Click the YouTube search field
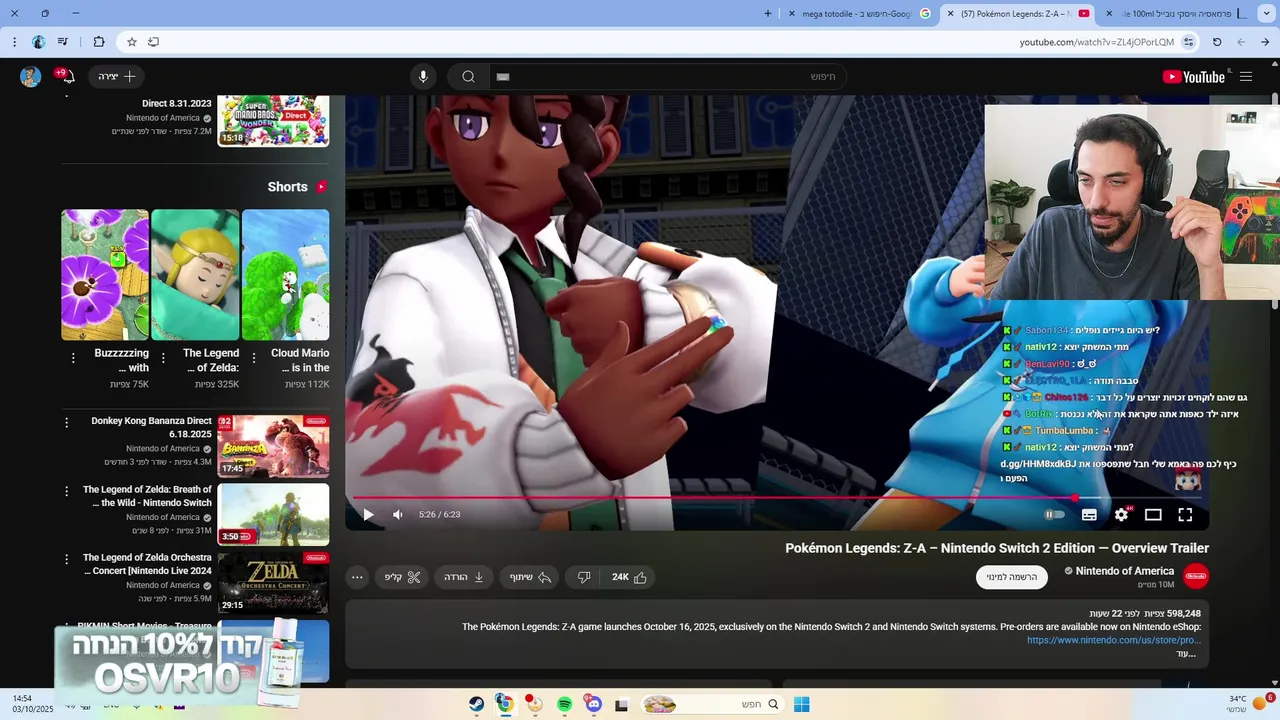 tap(668, 77)
